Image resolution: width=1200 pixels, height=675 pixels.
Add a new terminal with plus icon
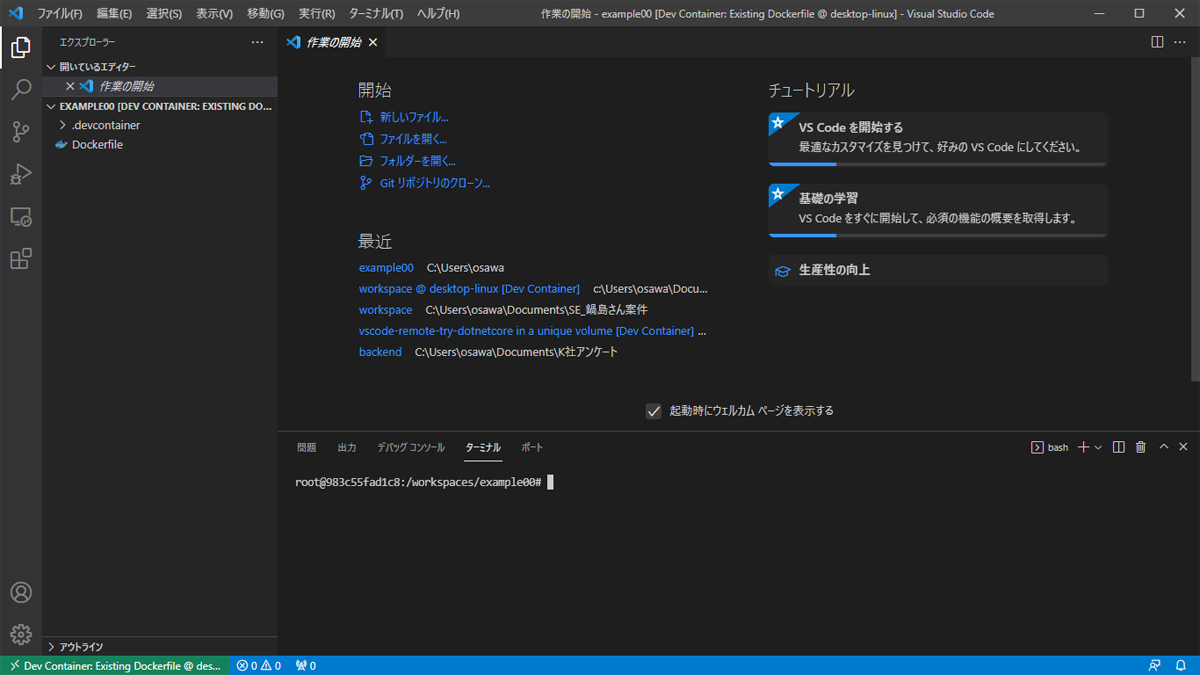coord(1083,447)
